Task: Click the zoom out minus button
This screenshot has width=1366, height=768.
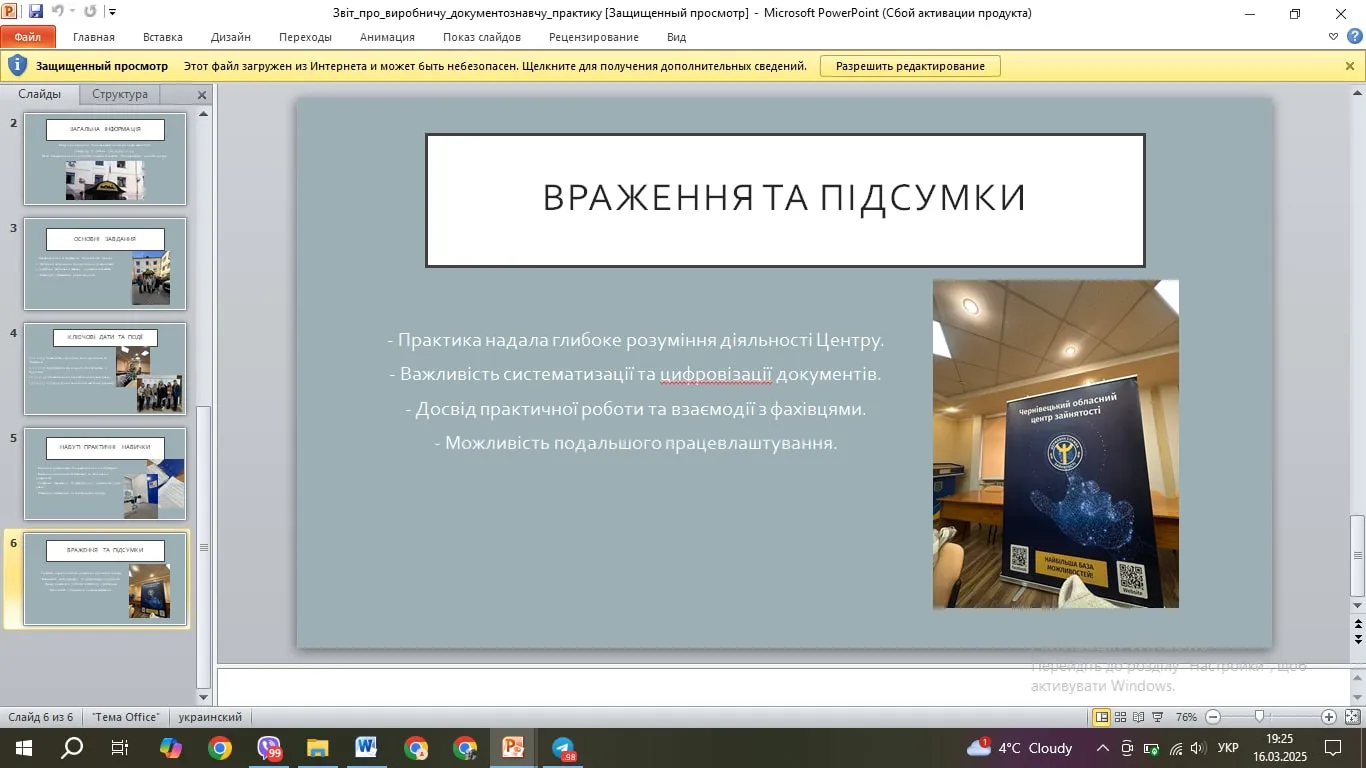Action: tap(1213, 717)
